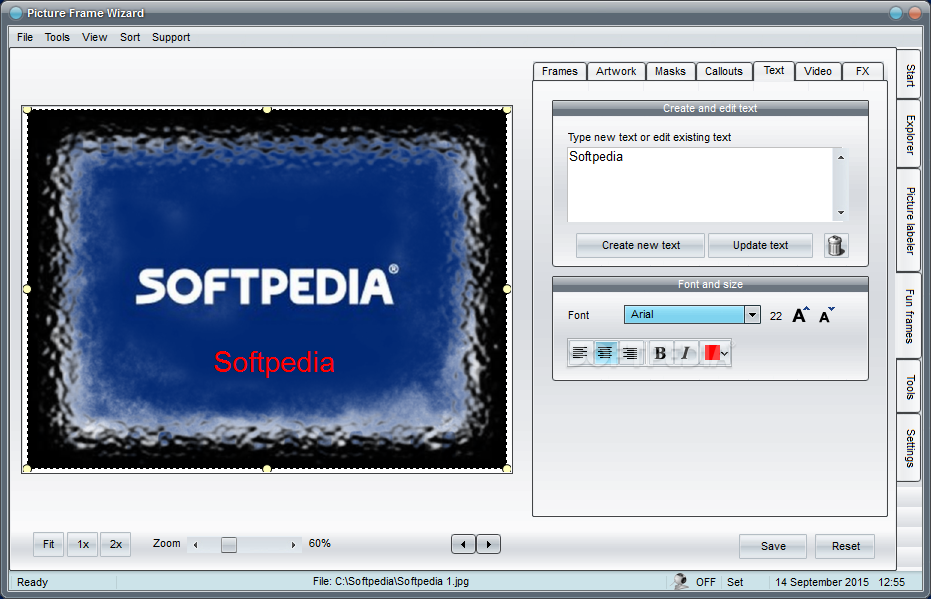
Task: Switch to the Video tab
Action: tap(818, 71)
